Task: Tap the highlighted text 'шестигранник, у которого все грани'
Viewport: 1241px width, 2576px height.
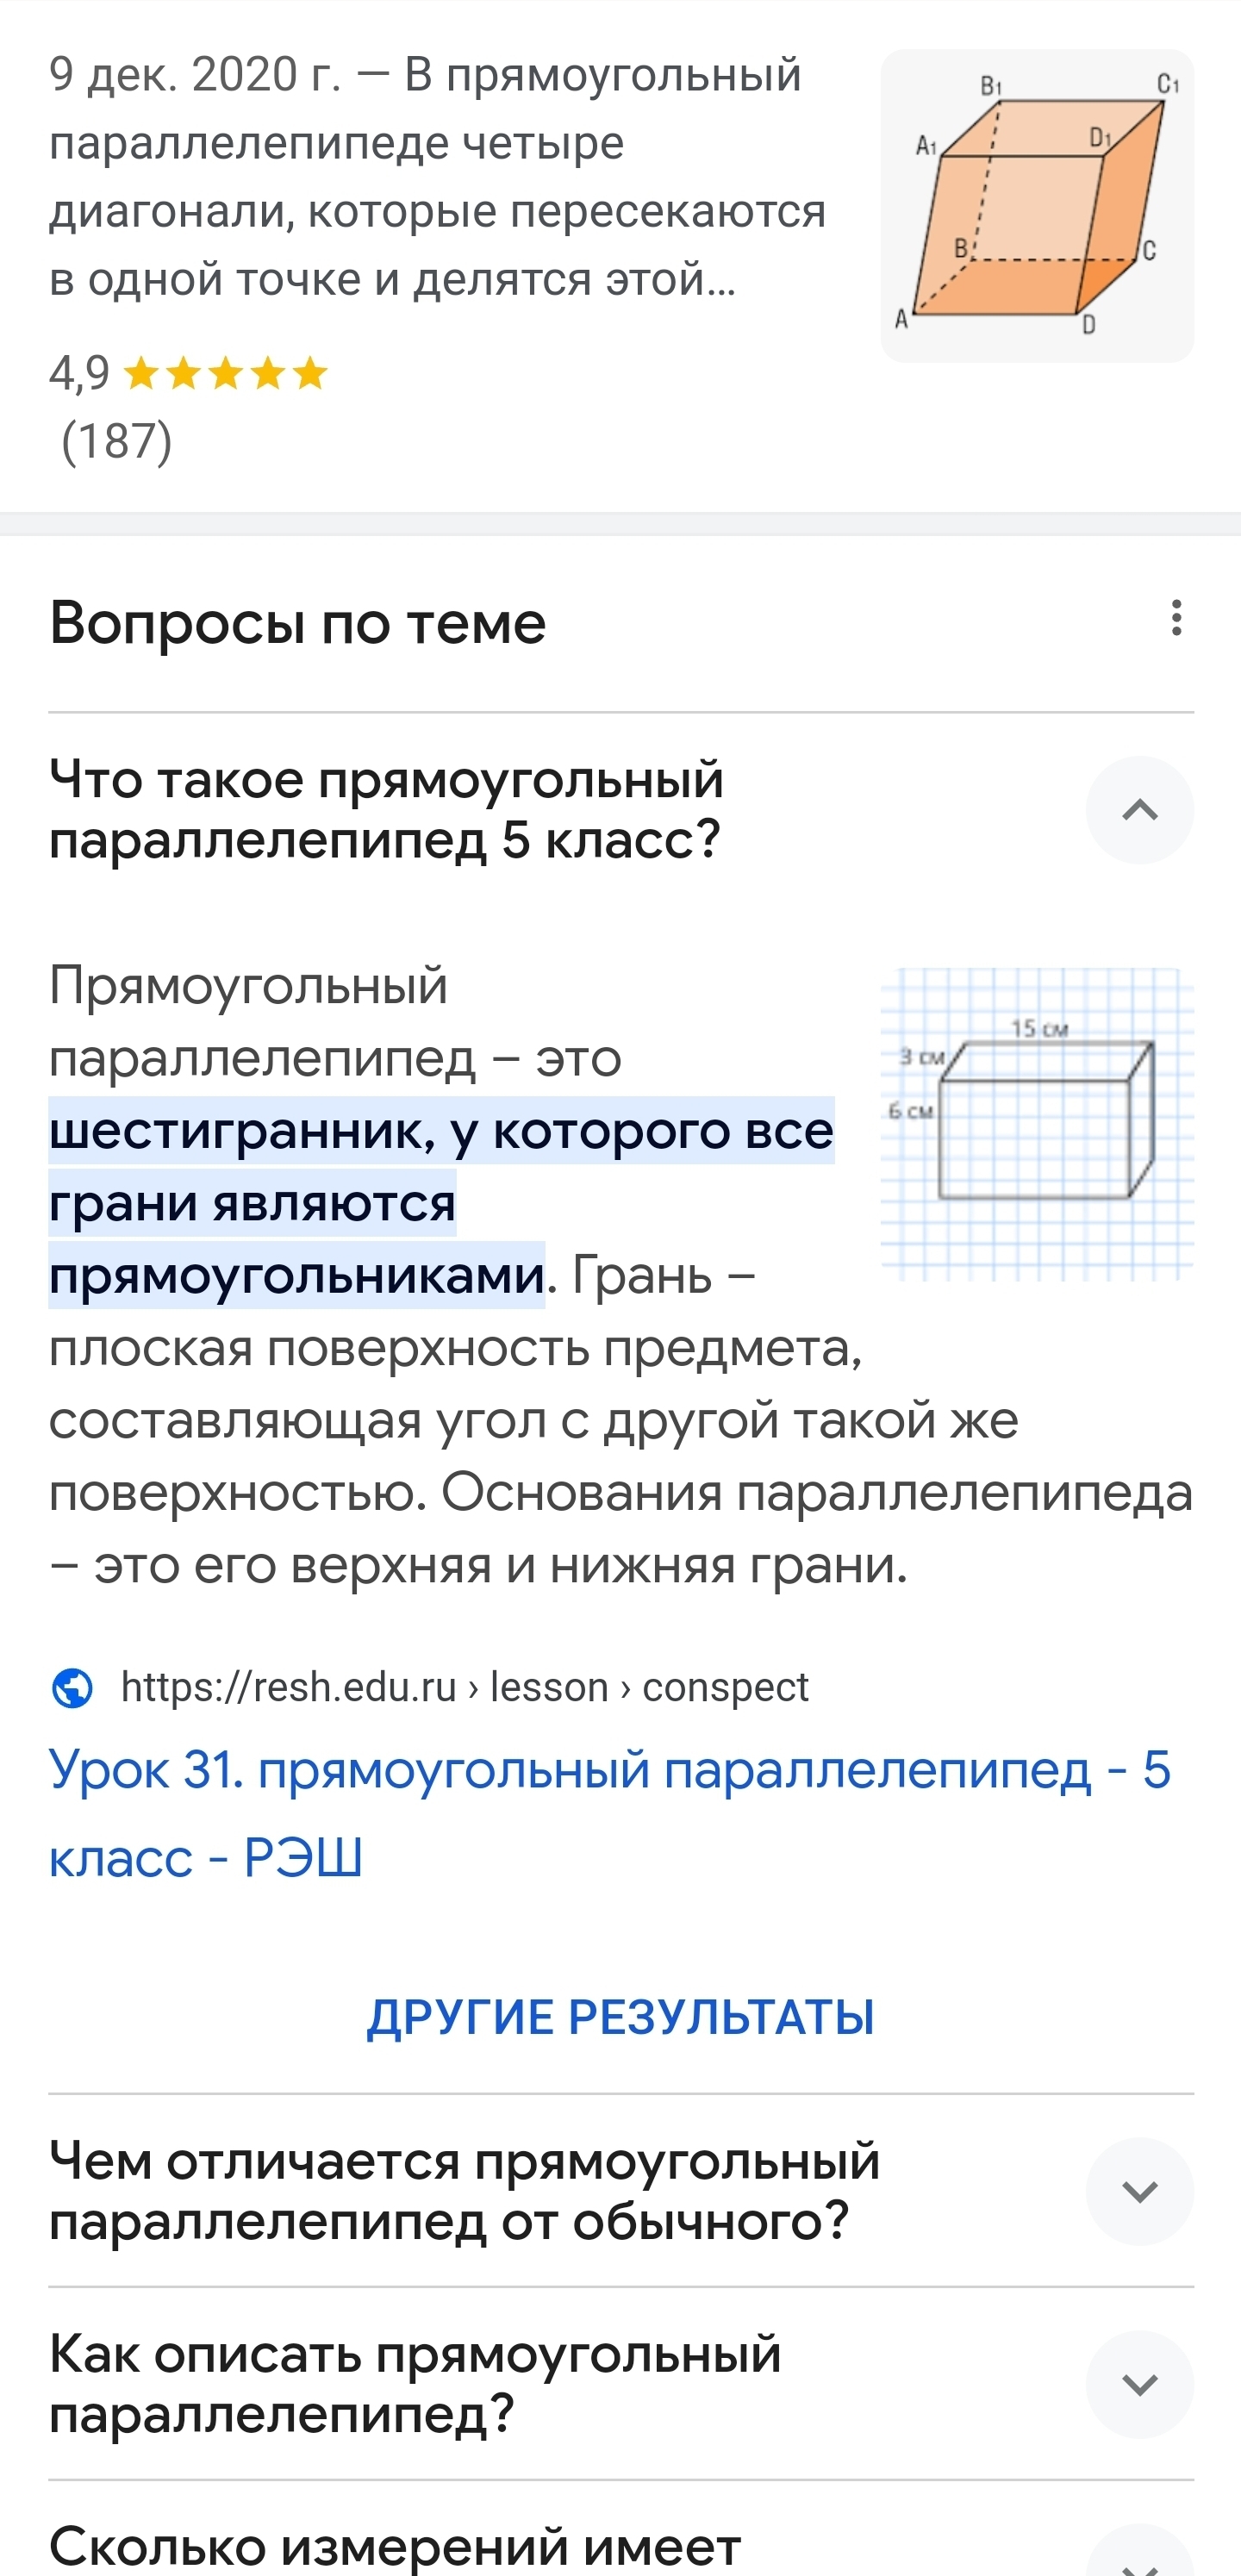Action: 441,1166
